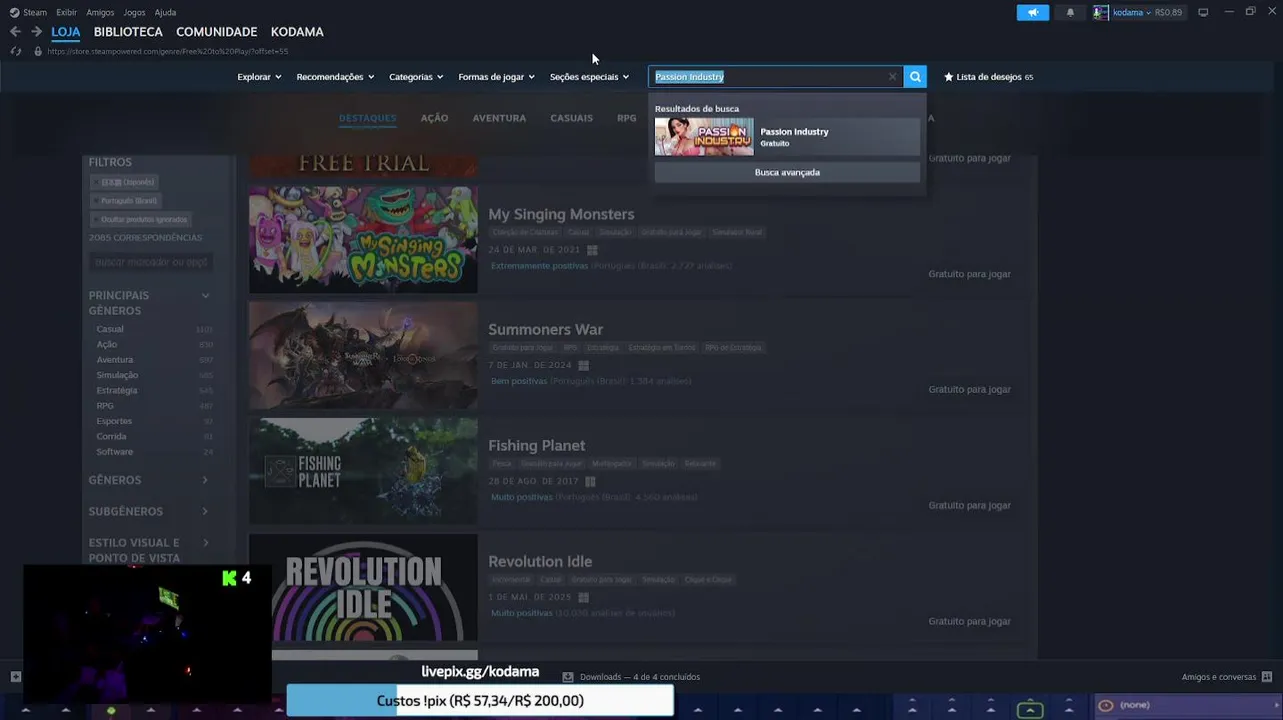The height and width of the screenshot is (720, 1283).
Task: Open the announcements megaphone button
Action: [1033, 12]
